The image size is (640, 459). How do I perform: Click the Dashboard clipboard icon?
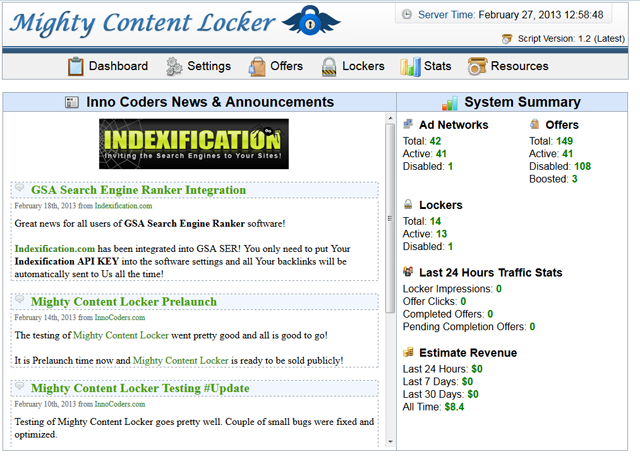(75, 67)
